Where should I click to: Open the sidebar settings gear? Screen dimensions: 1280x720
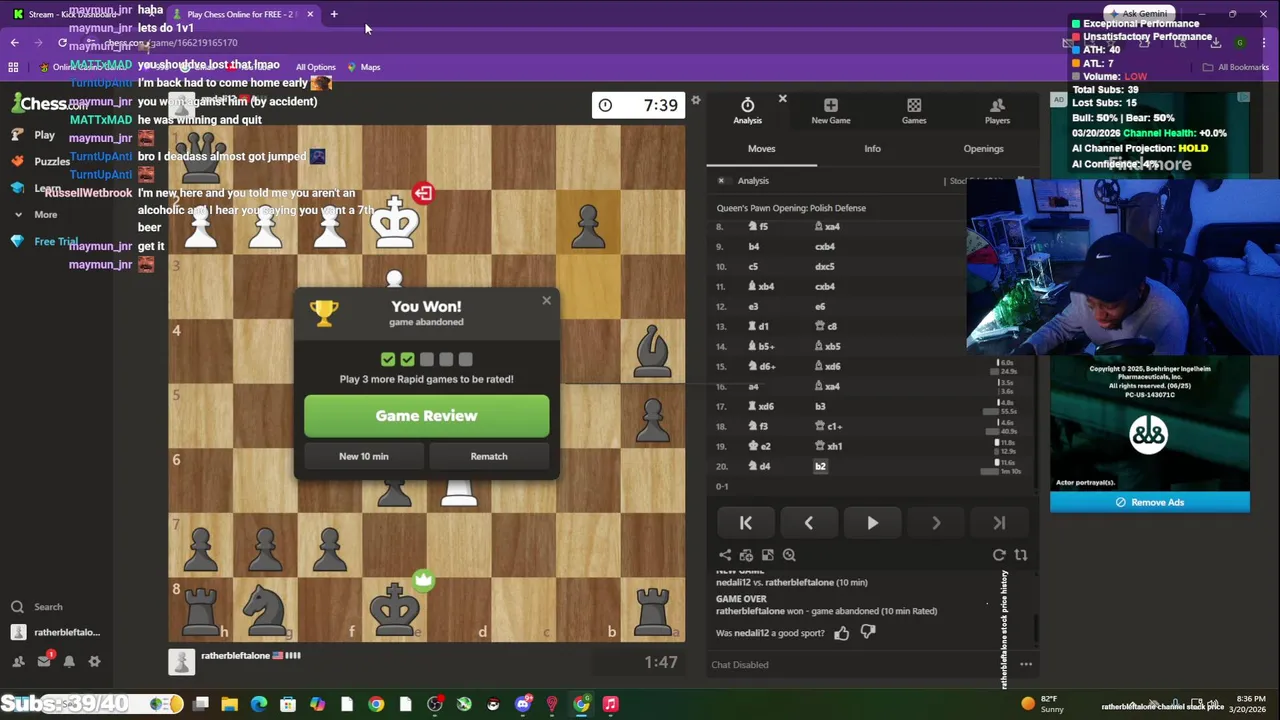point(94,661)
